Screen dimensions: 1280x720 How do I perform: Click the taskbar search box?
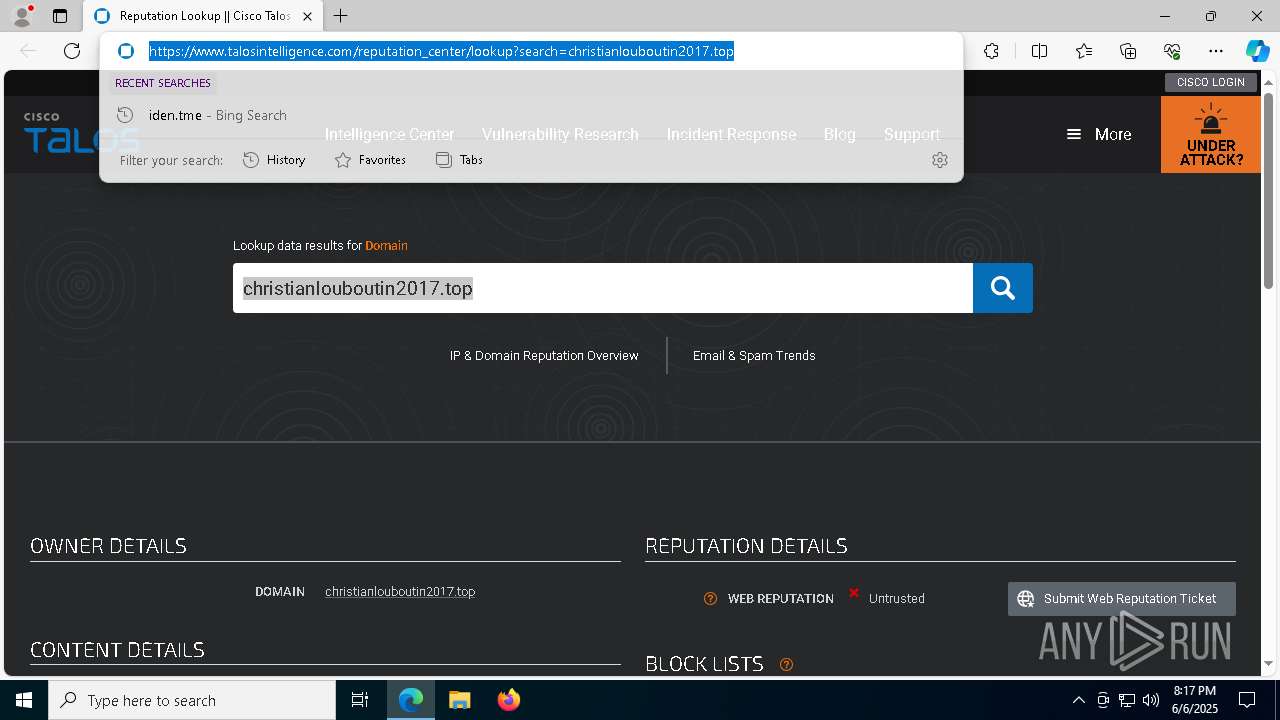click(x=192, y=700)
